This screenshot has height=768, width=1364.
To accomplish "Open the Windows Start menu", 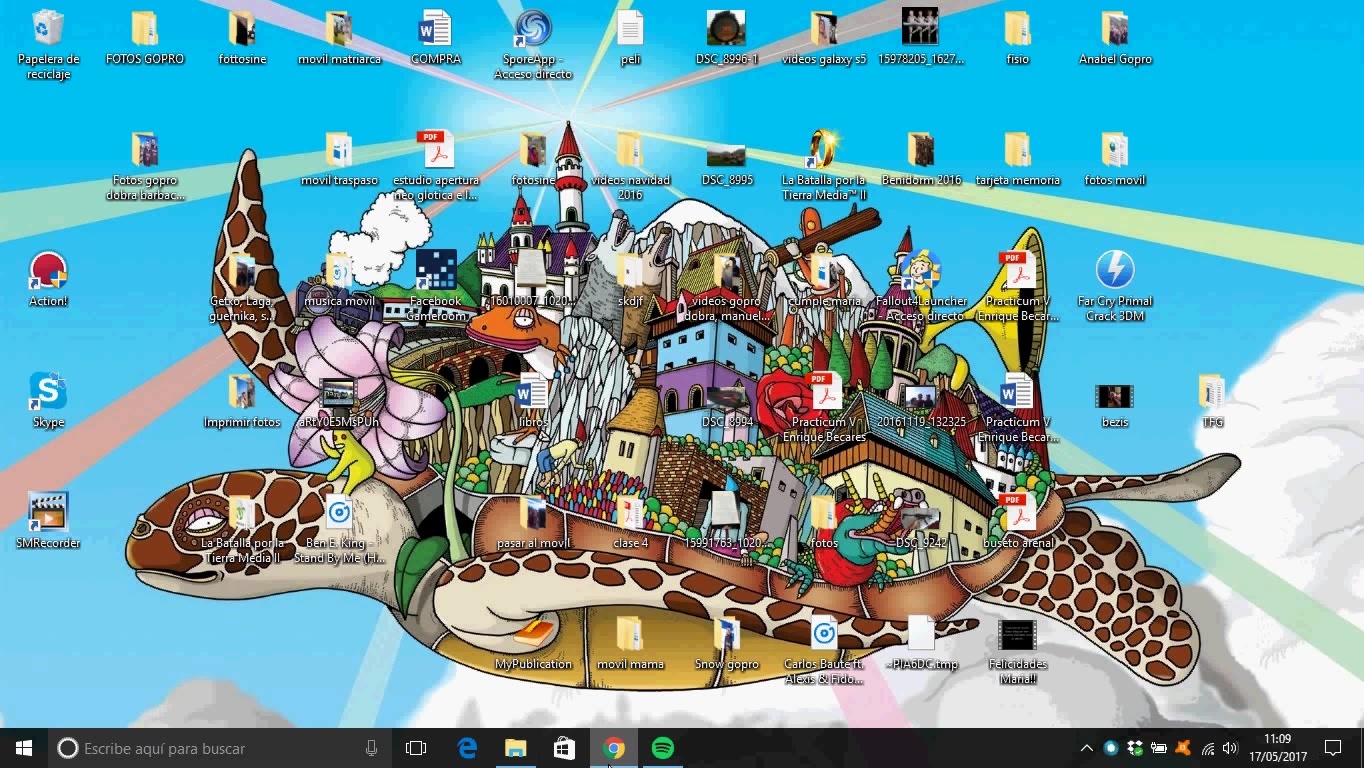I will pyautogui.click(x=24, y=748).
